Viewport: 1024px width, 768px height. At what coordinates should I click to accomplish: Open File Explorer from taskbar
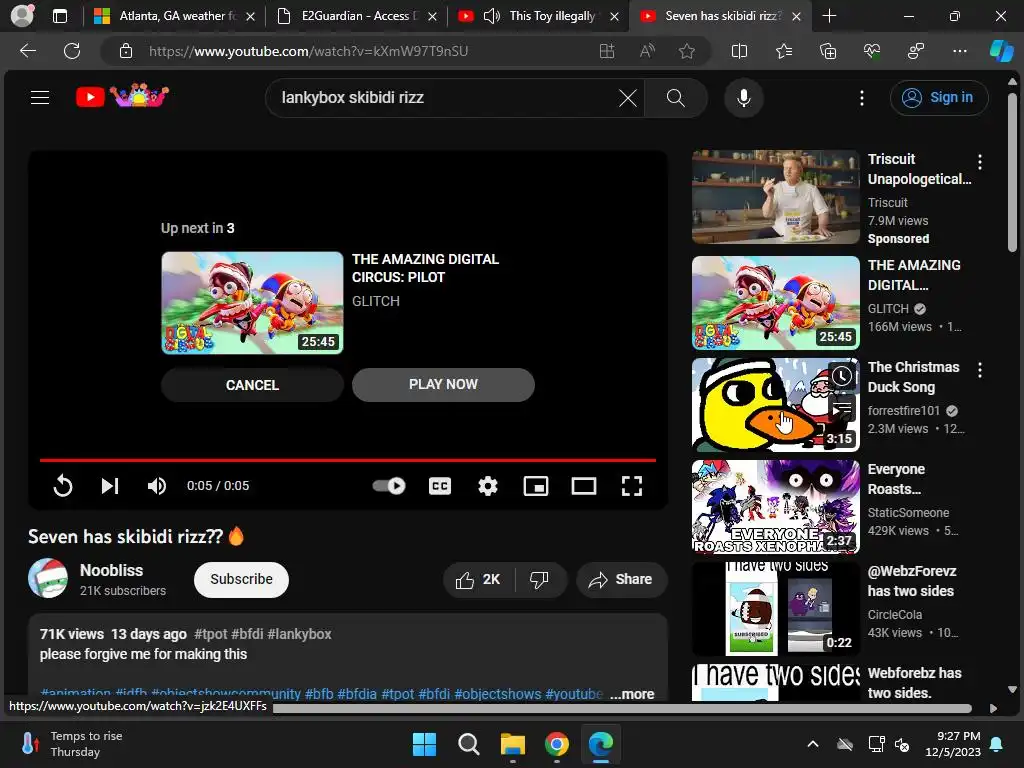513,744
